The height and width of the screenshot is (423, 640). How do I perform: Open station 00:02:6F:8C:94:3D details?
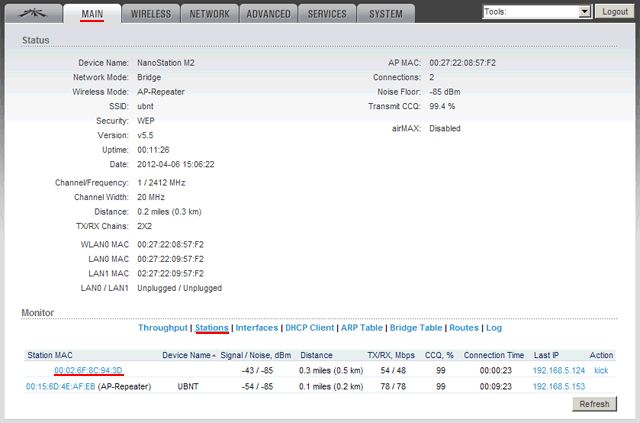(88, 370)
